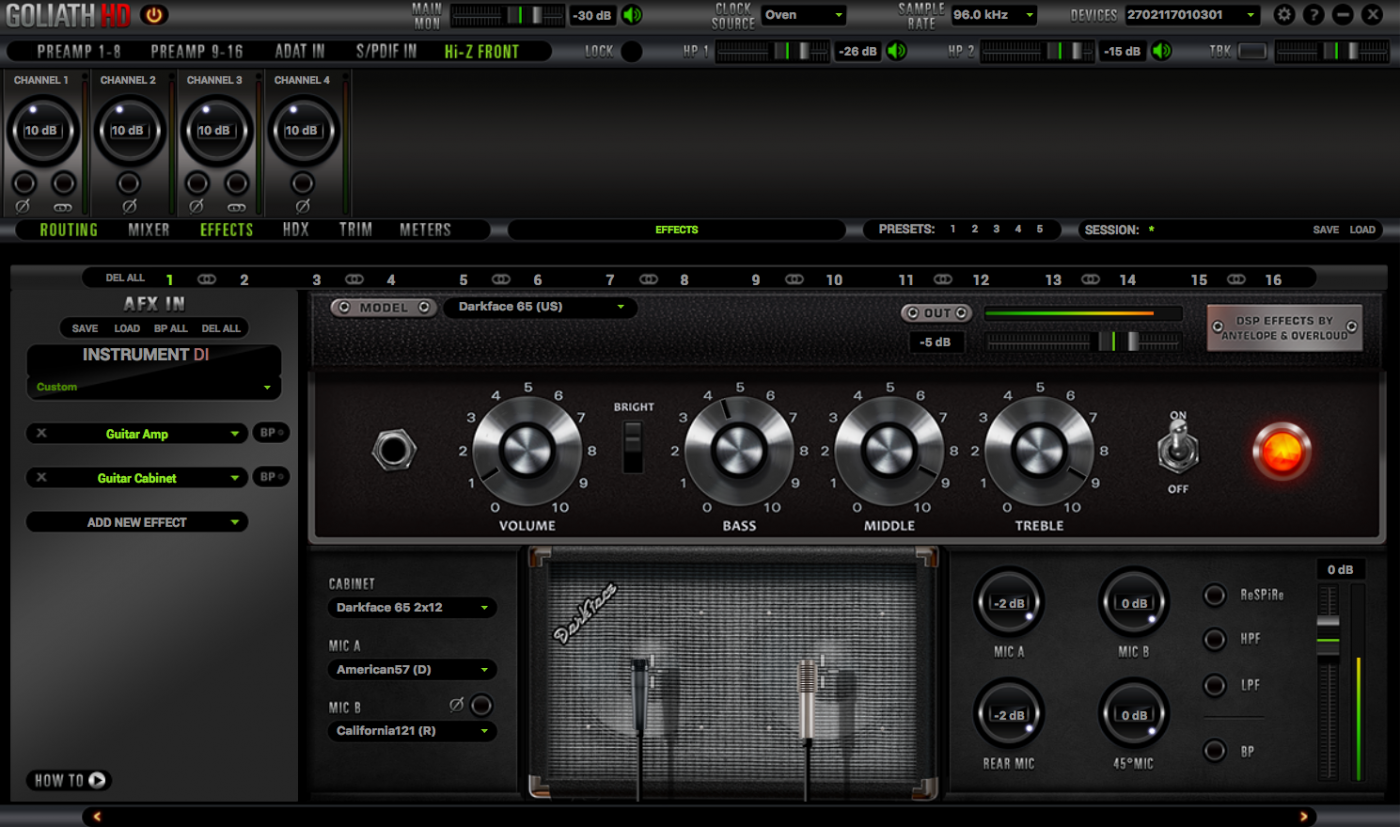Open the MIC B dropdown California121 (R)
Image resolution: width=1400 pixels, height=827 pixels.
point(412,731)
